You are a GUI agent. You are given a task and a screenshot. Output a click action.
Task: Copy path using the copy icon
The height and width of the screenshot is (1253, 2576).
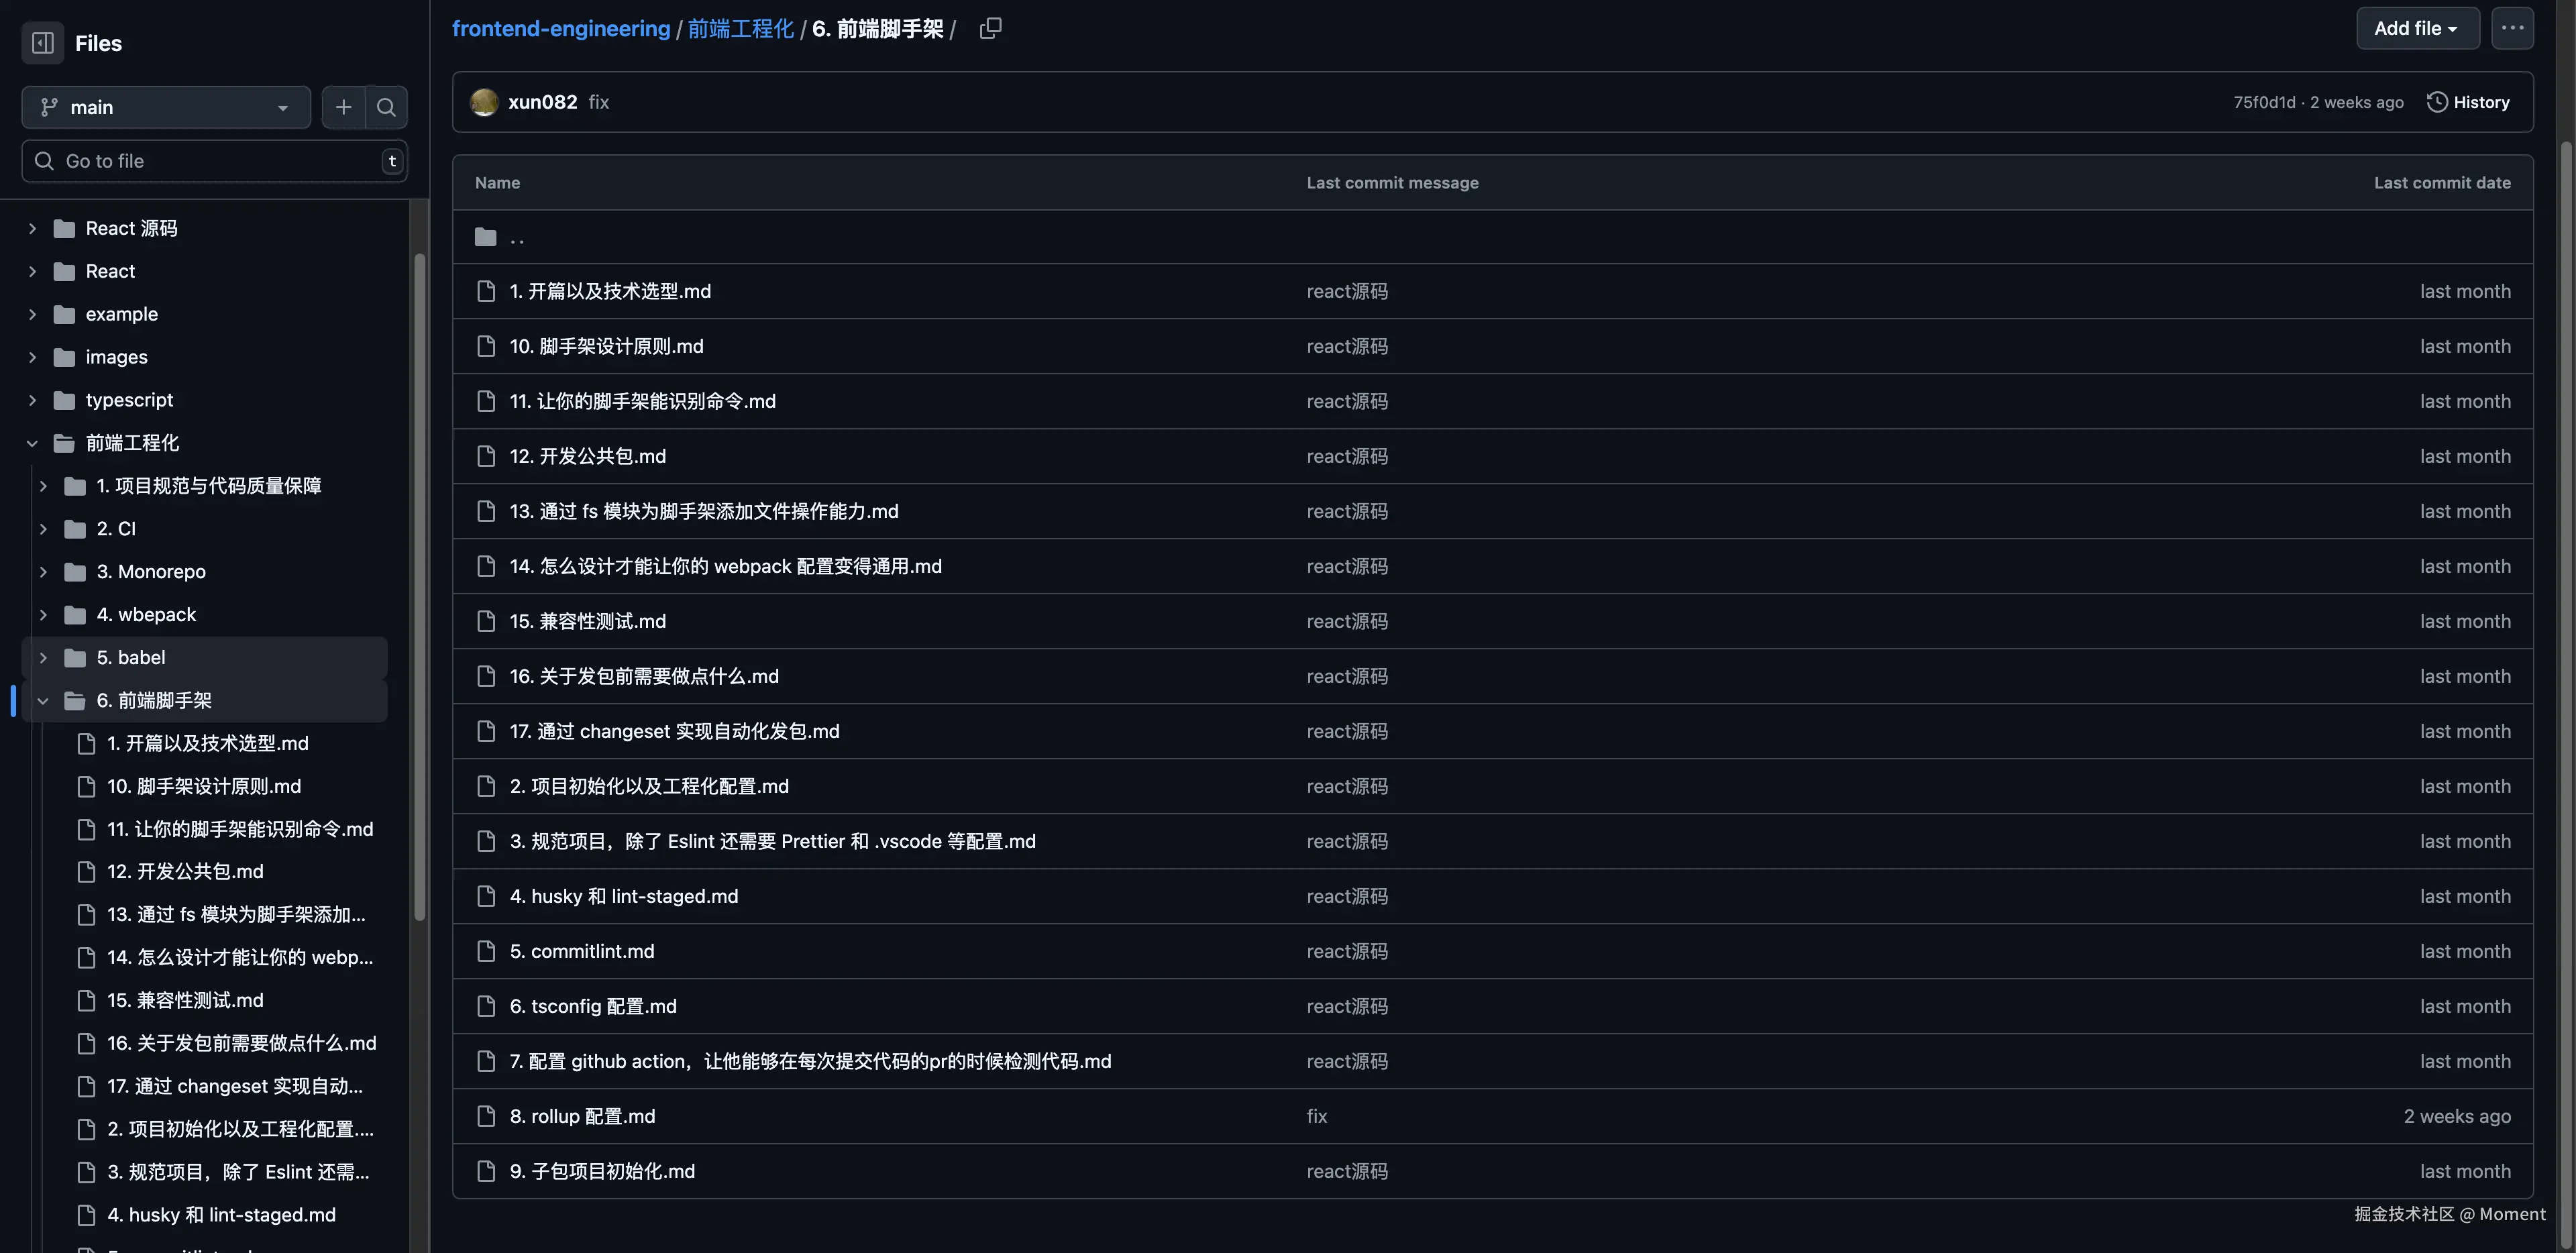coord(990,28)
